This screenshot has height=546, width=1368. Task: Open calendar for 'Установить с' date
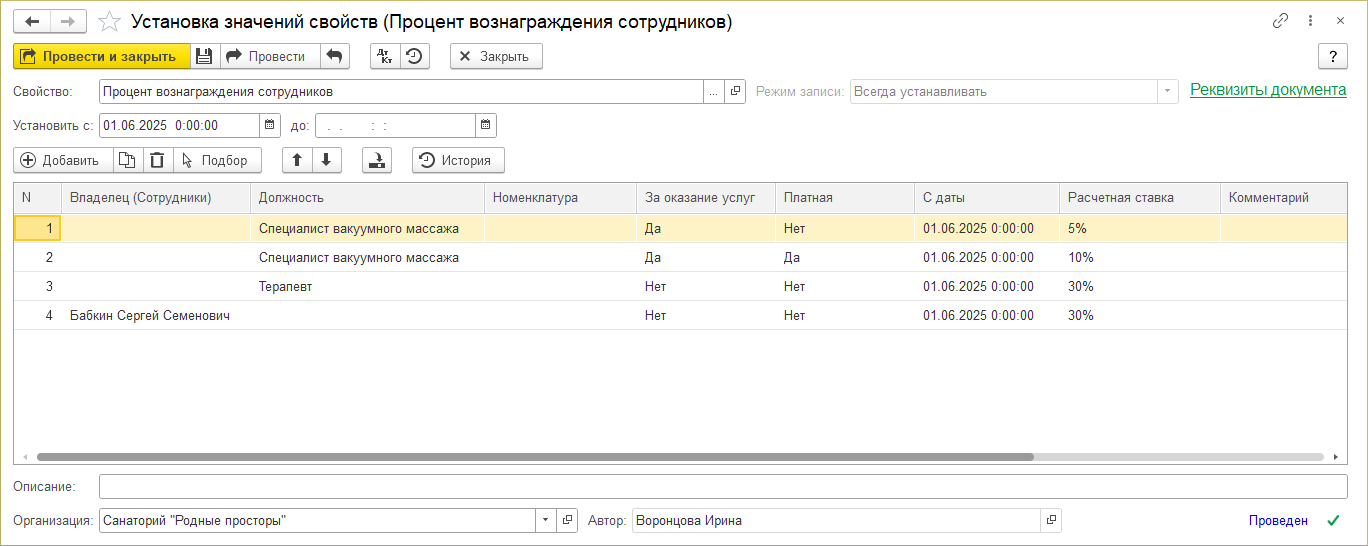click(x=268, y=125)
